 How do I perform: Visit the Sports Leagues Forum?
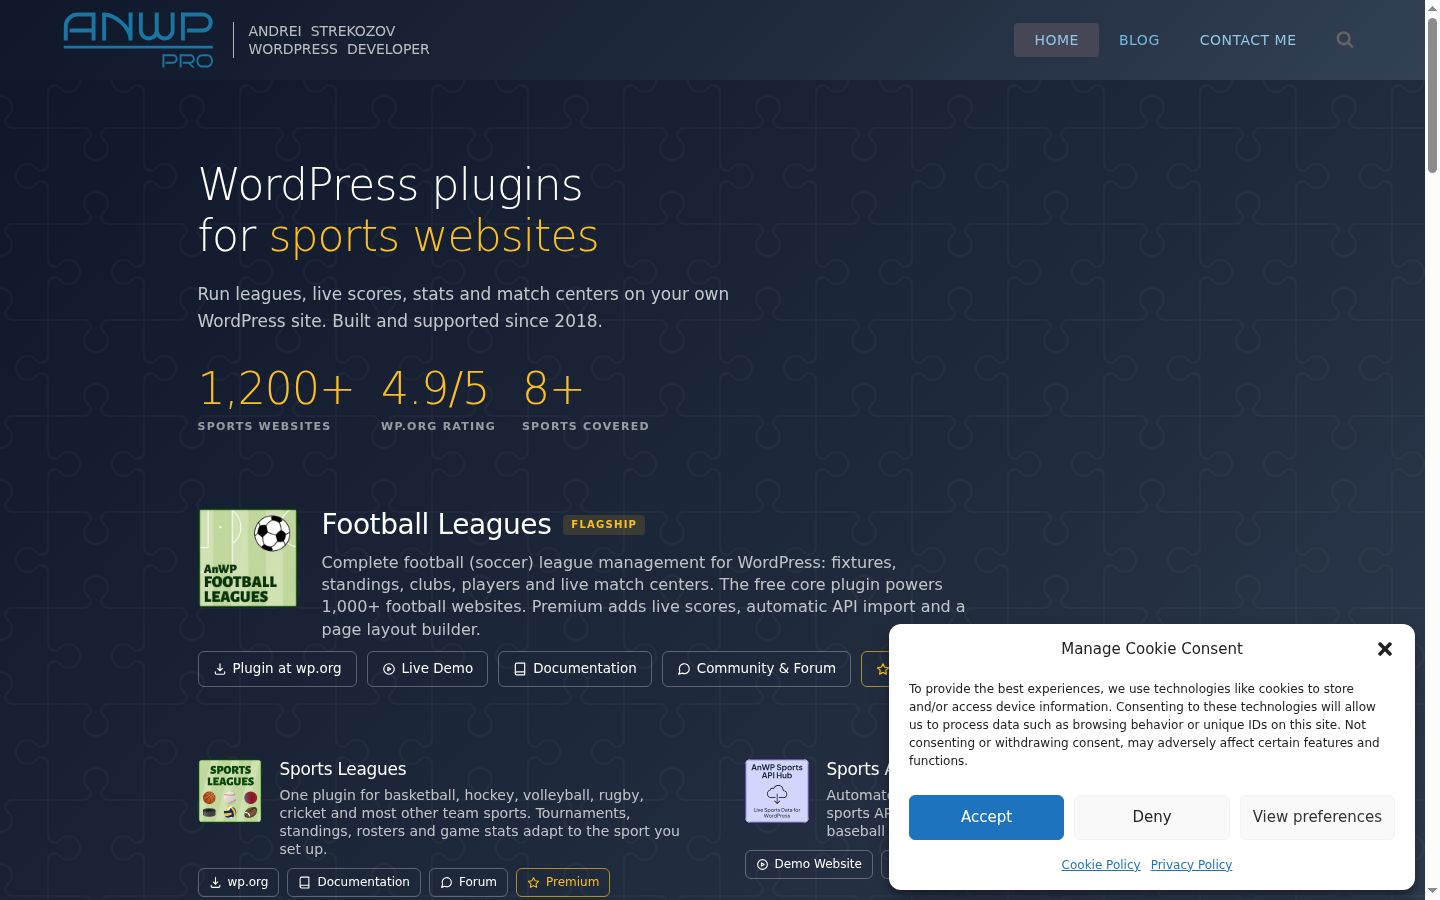468,882
